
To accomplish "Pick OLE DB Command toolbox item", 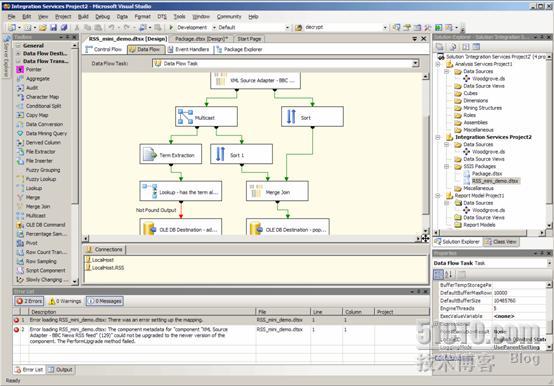I will [45, 225].
